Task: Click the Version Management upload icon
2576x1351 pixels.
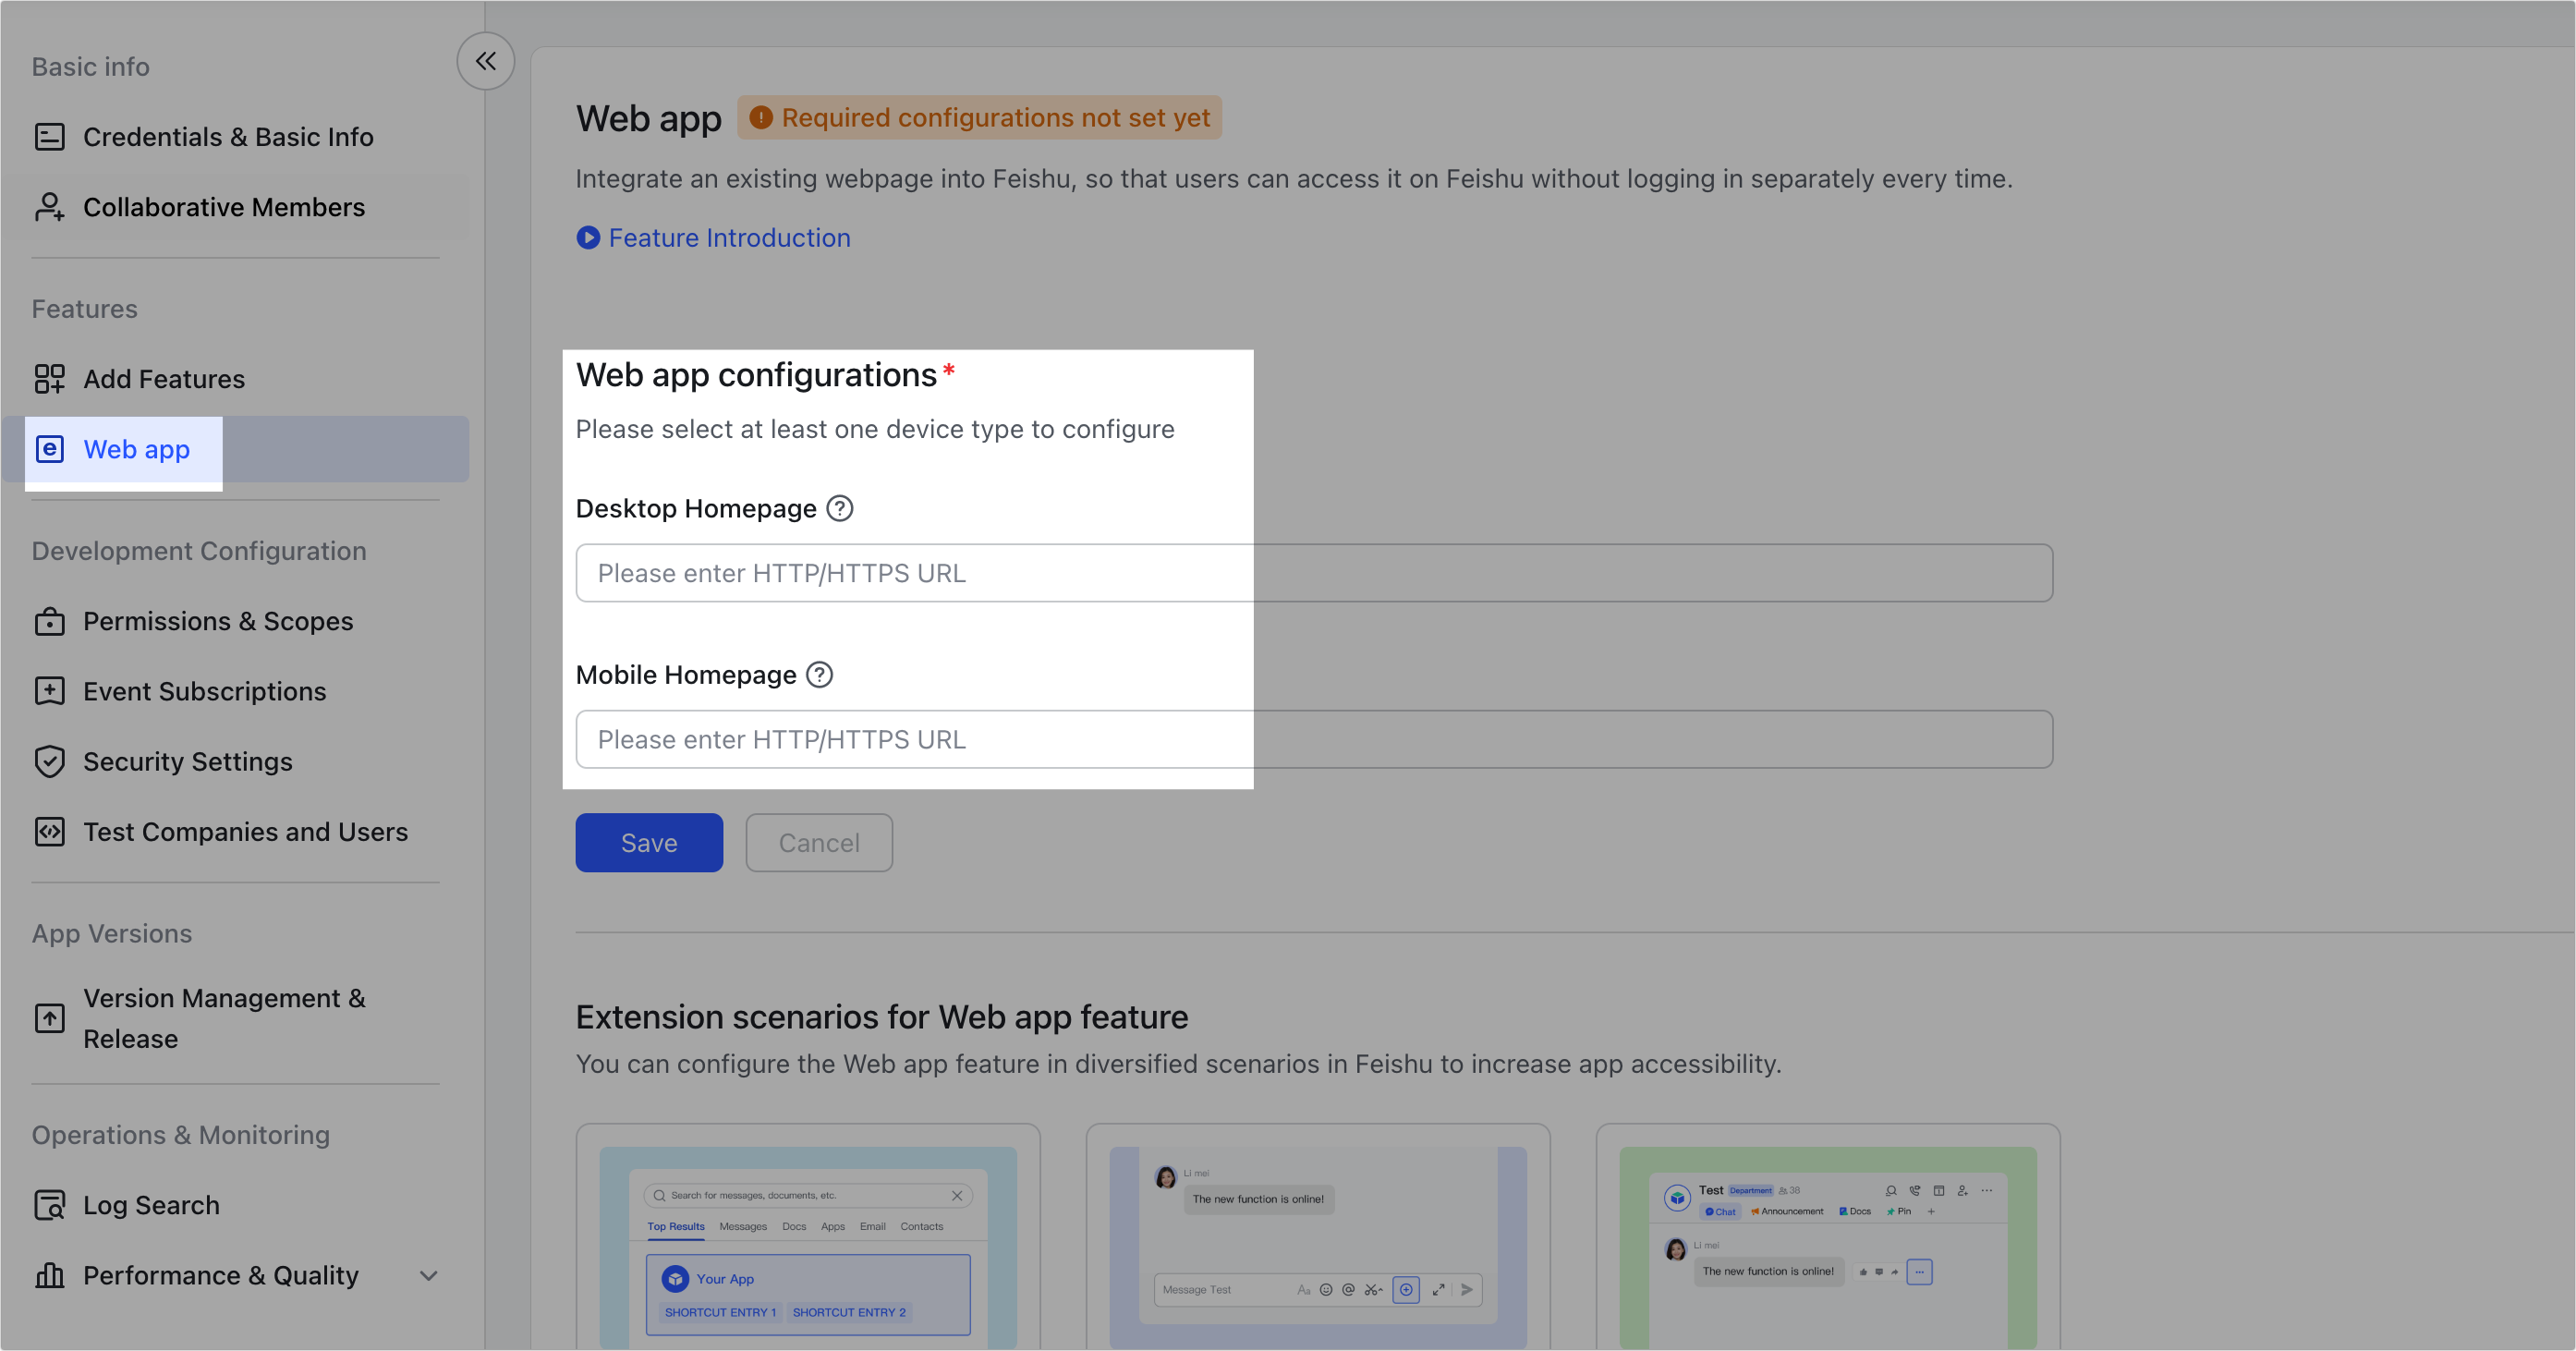Action: coord(49,1018)
